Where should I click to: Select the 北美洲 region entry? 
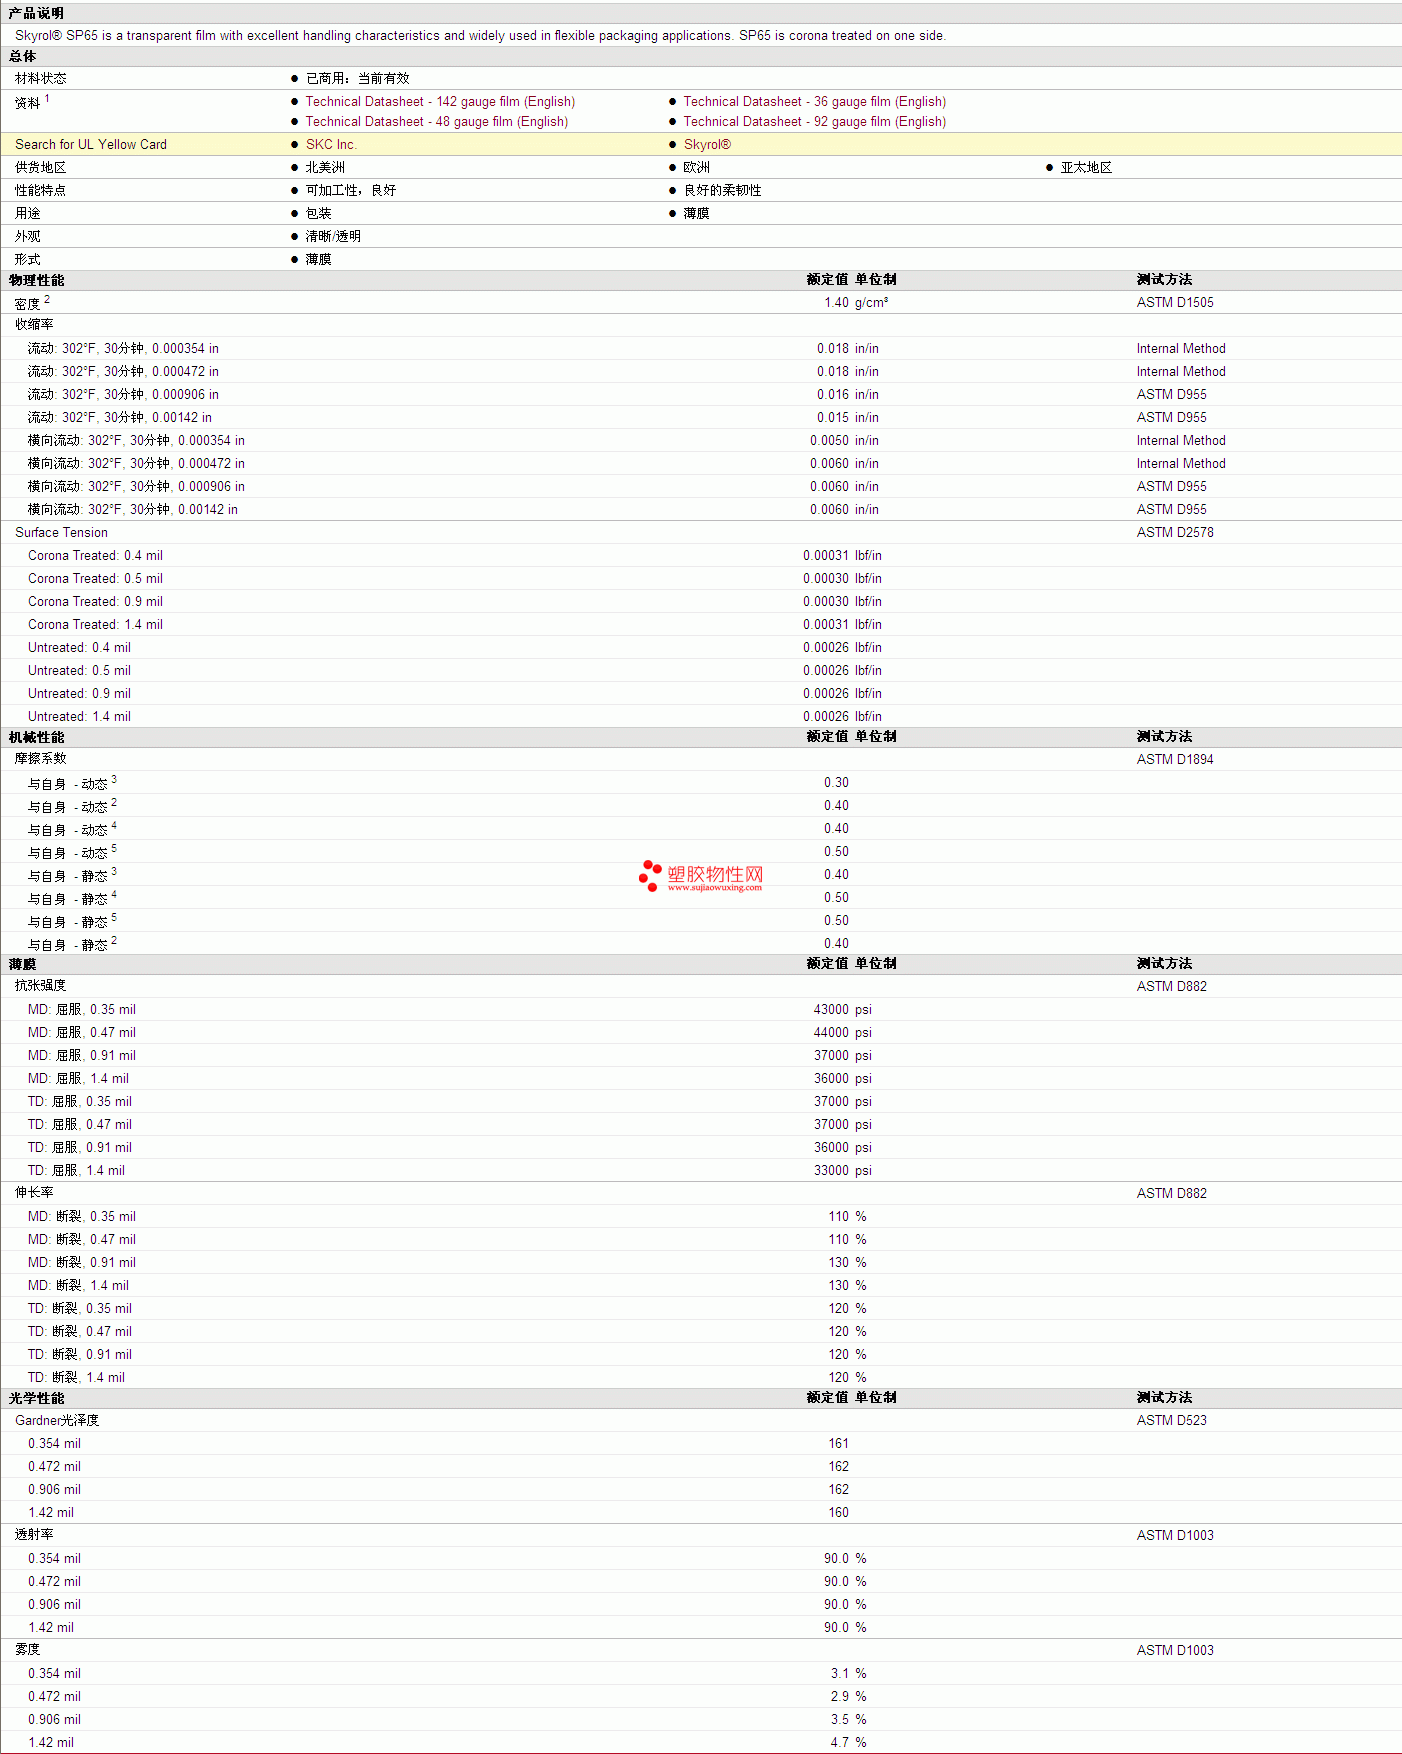pyautogui.click(x=325, y=167)
